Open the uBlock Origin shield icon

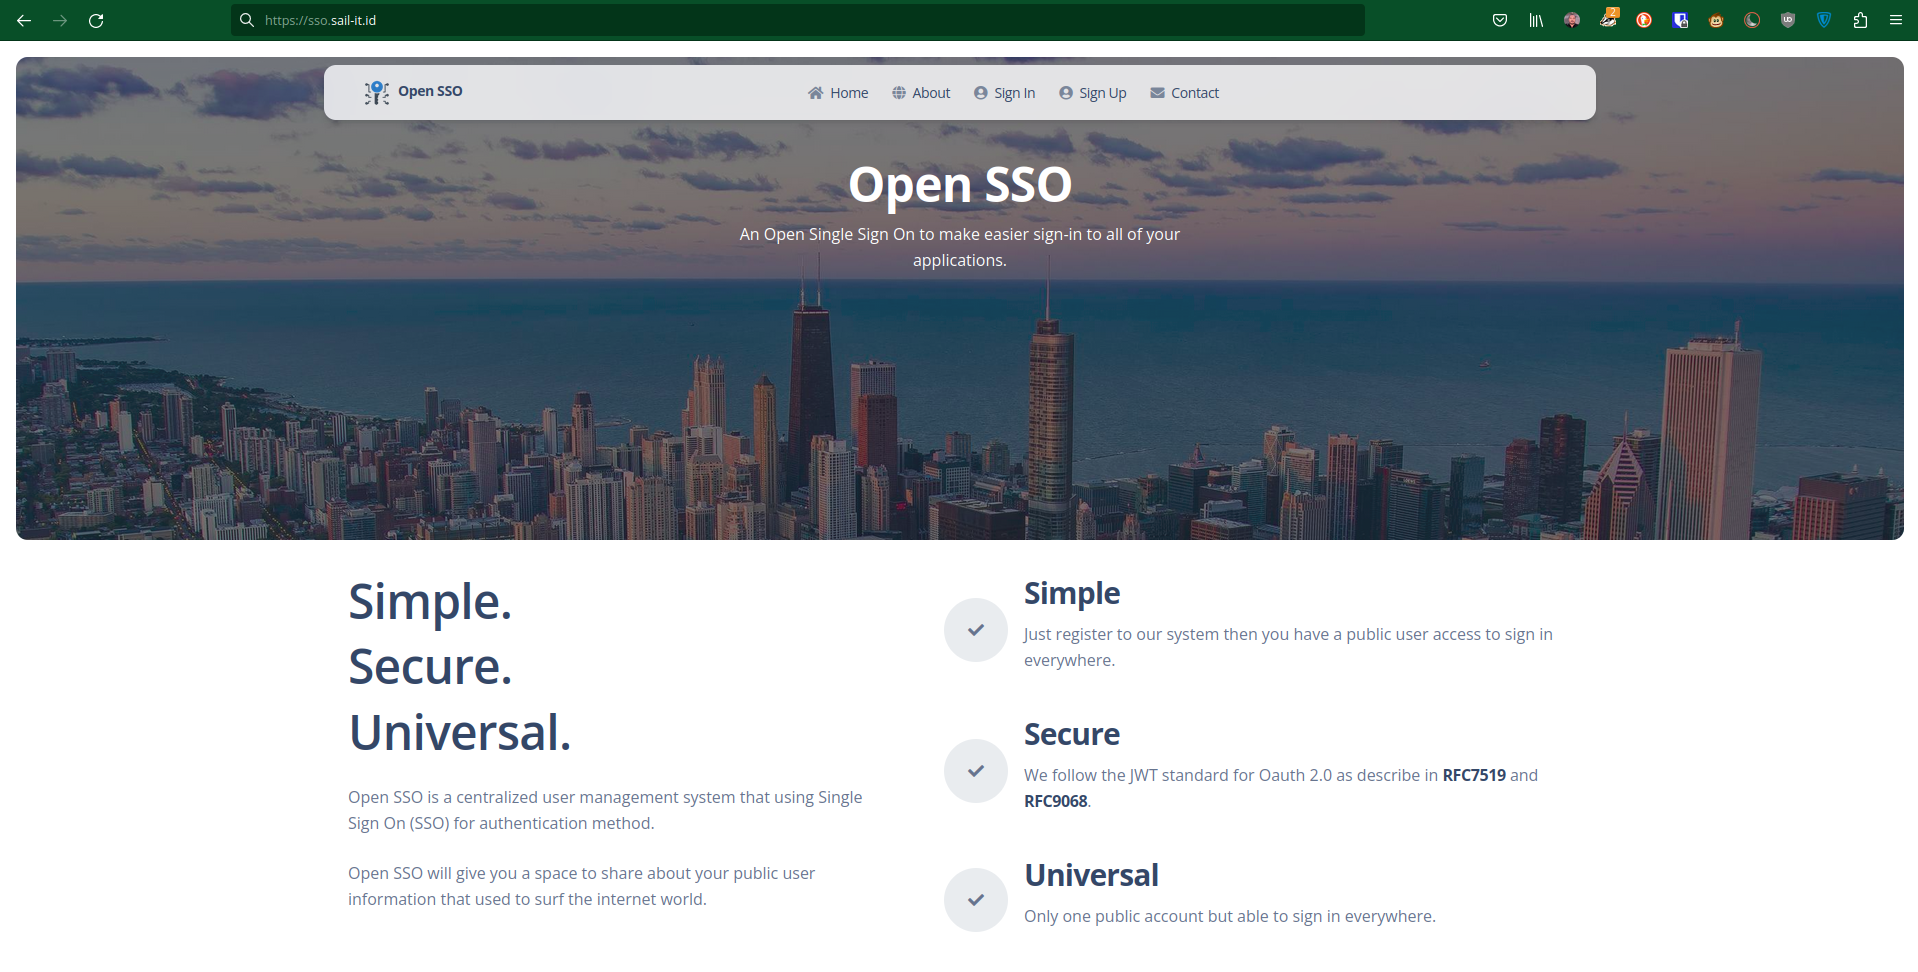point(1788,20)
